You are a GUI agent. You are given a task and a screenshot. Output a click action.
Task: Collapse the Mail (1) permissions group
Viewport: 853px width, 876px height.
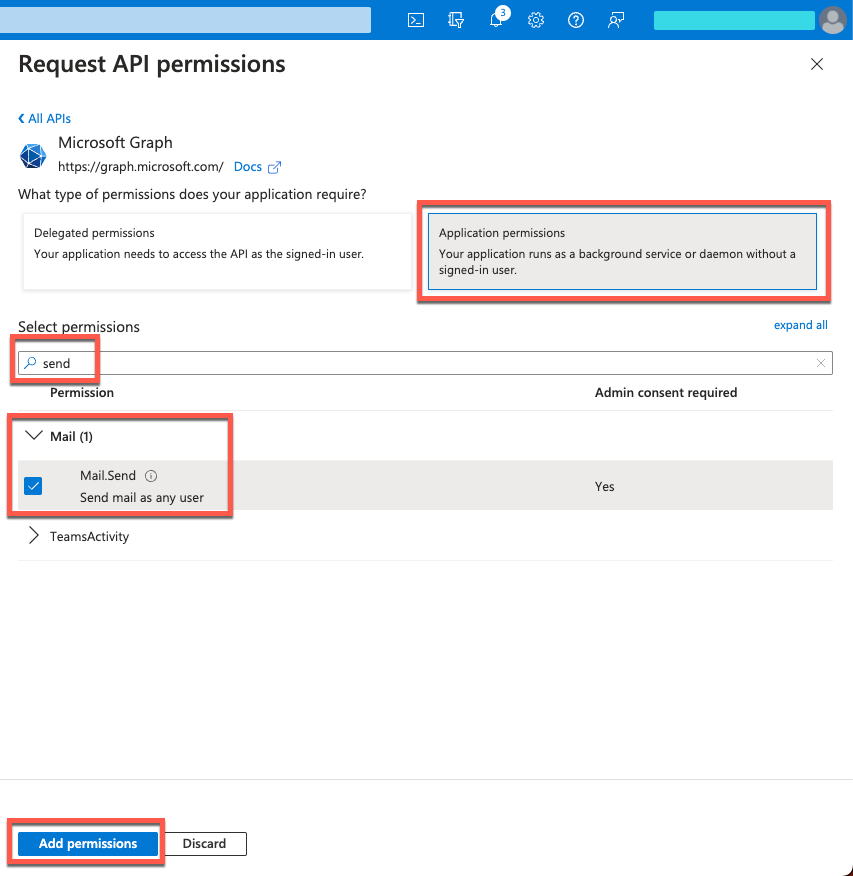point(35,435)
